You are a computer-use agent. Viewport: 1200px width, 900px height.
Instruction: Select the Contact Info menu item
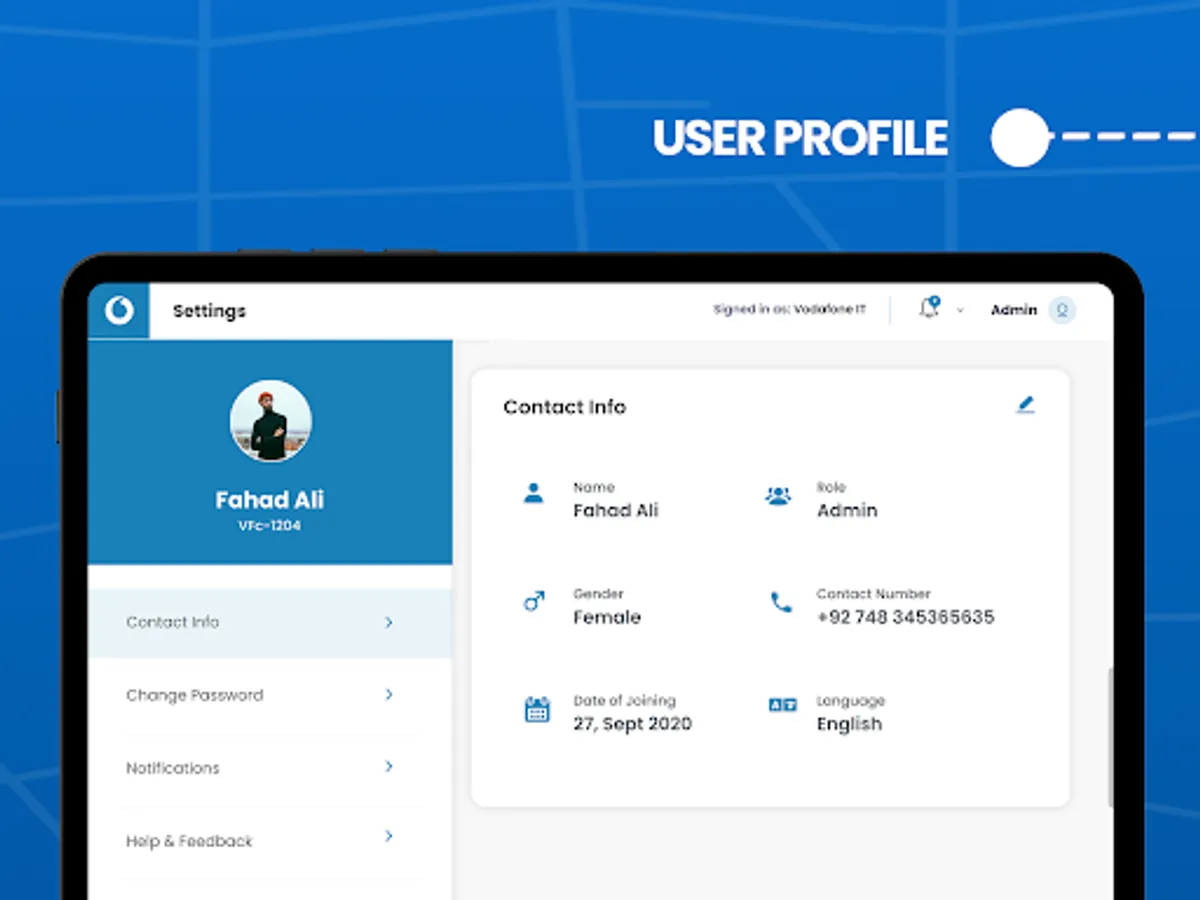[x=270, y=622]
